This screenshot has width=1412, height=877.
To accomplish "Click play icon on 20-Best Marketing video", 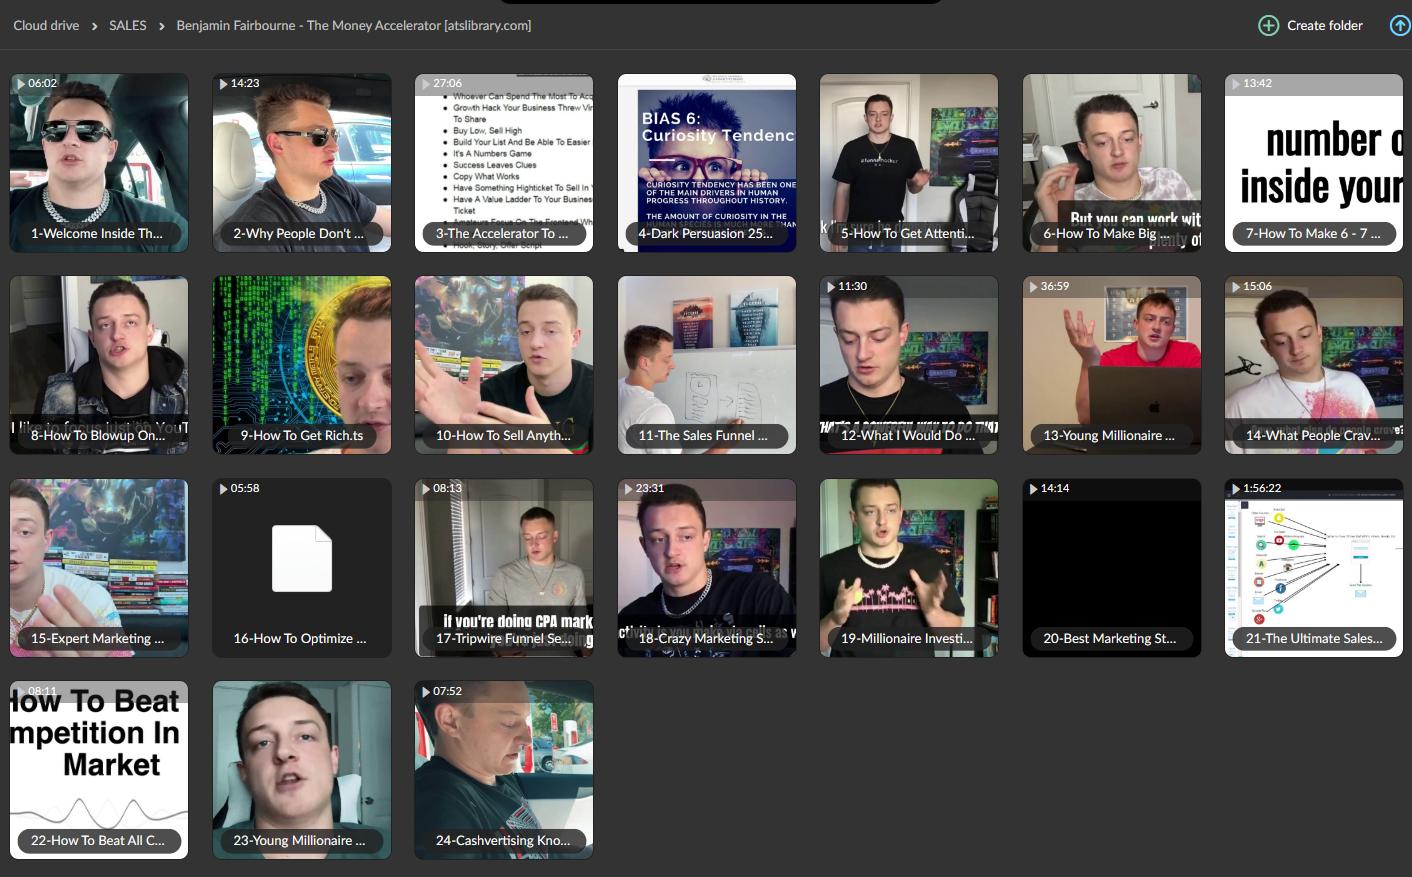I will click(1033, 489).
